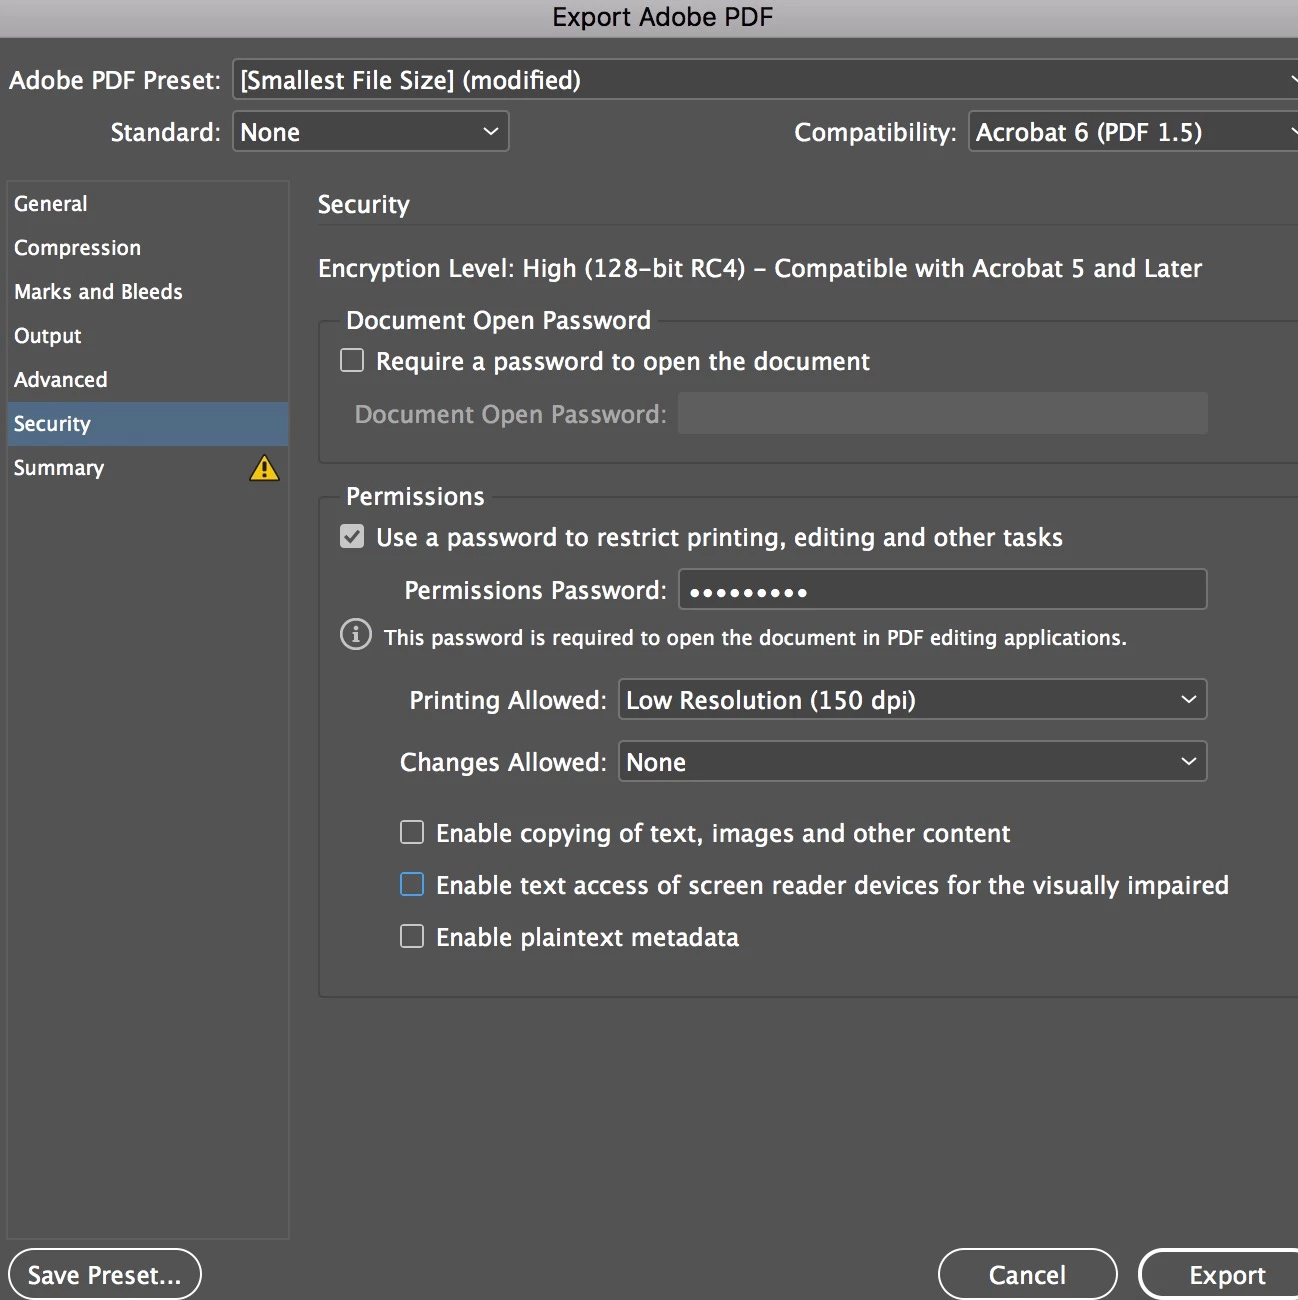
Task: Open the Standard dropdown set to None
Action: [x=371, y=131]
